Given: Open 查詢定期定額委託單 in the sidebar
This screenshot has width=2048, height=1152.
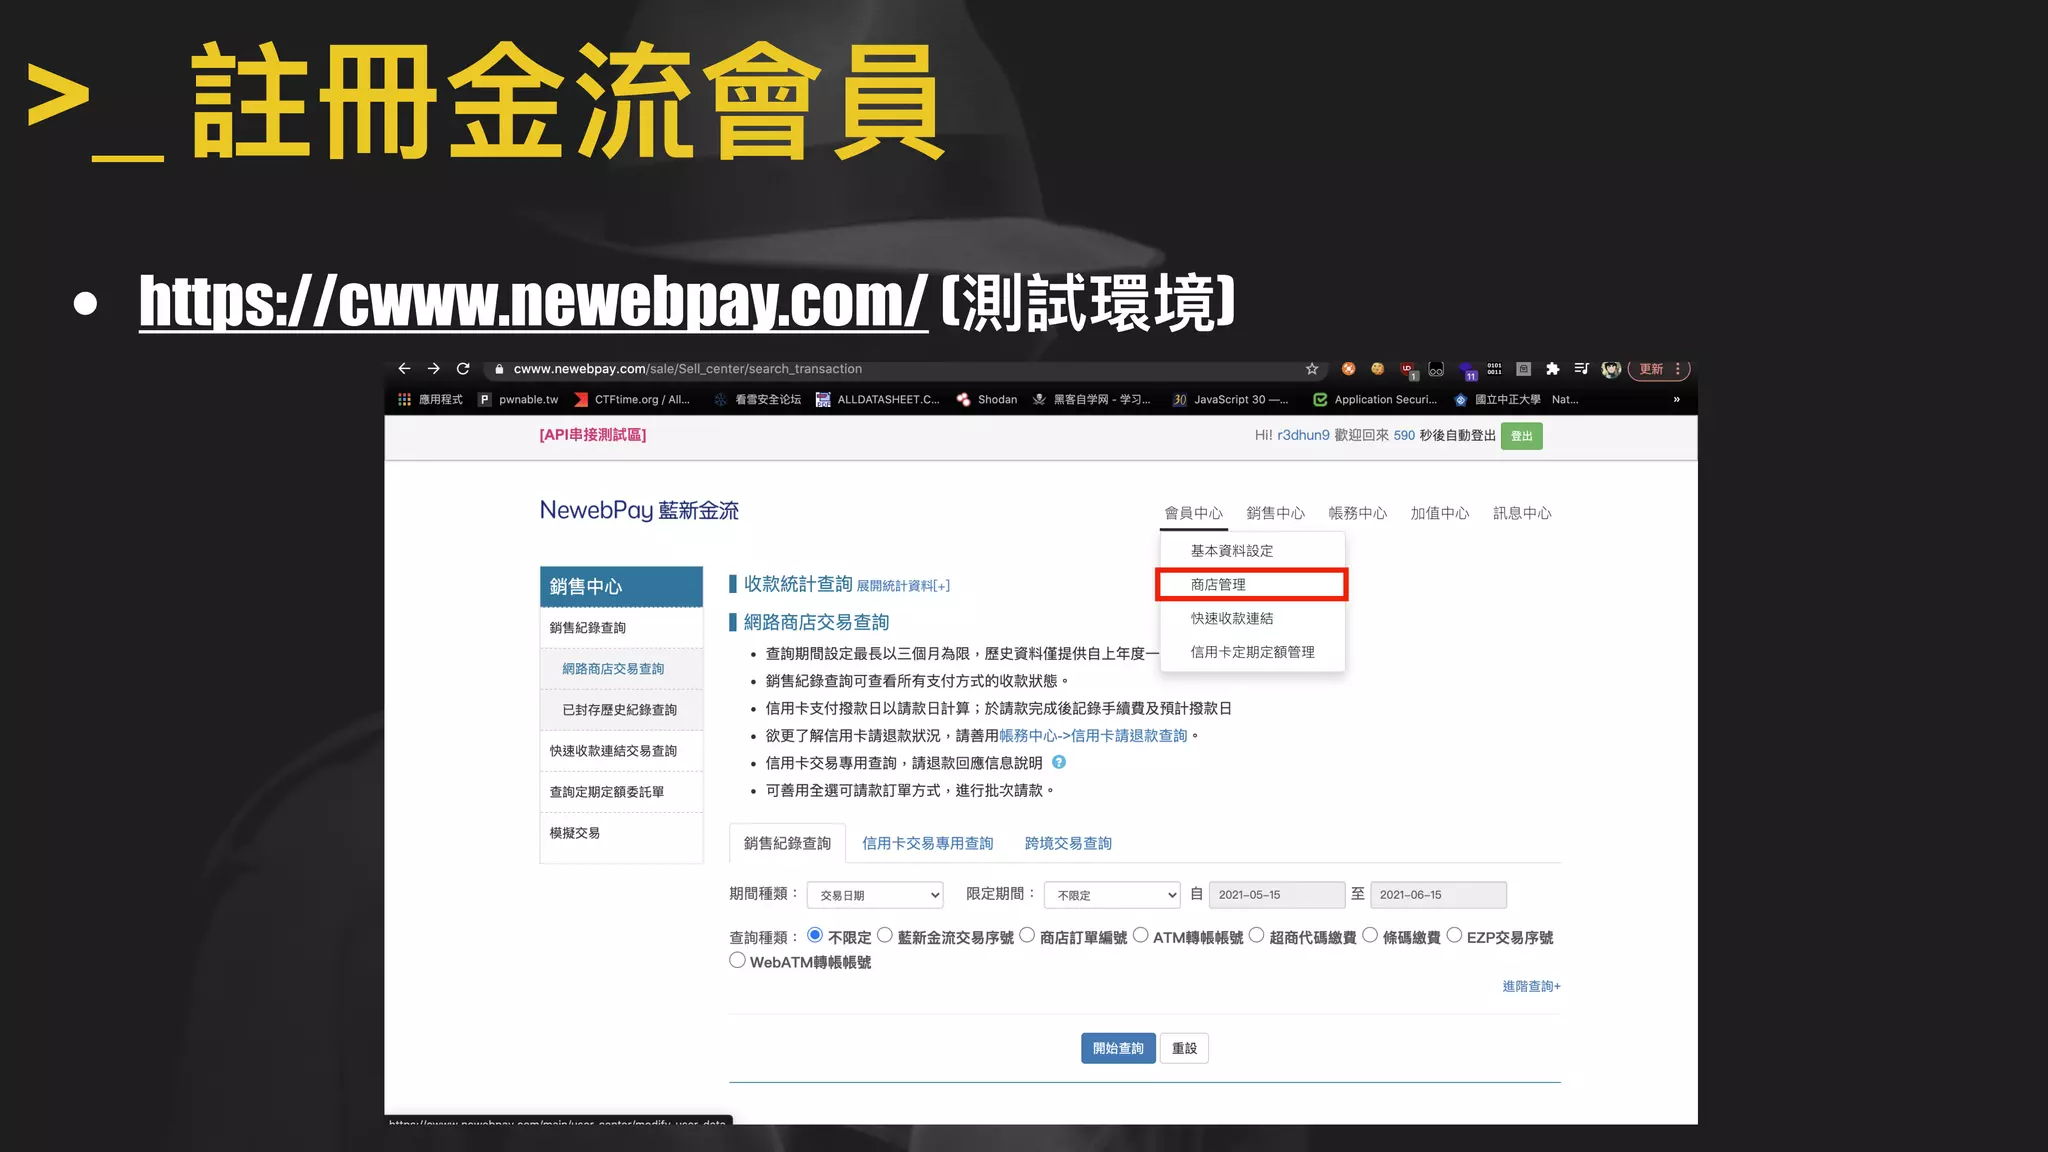Looking at the screenshot, I should tap(621, 792).
